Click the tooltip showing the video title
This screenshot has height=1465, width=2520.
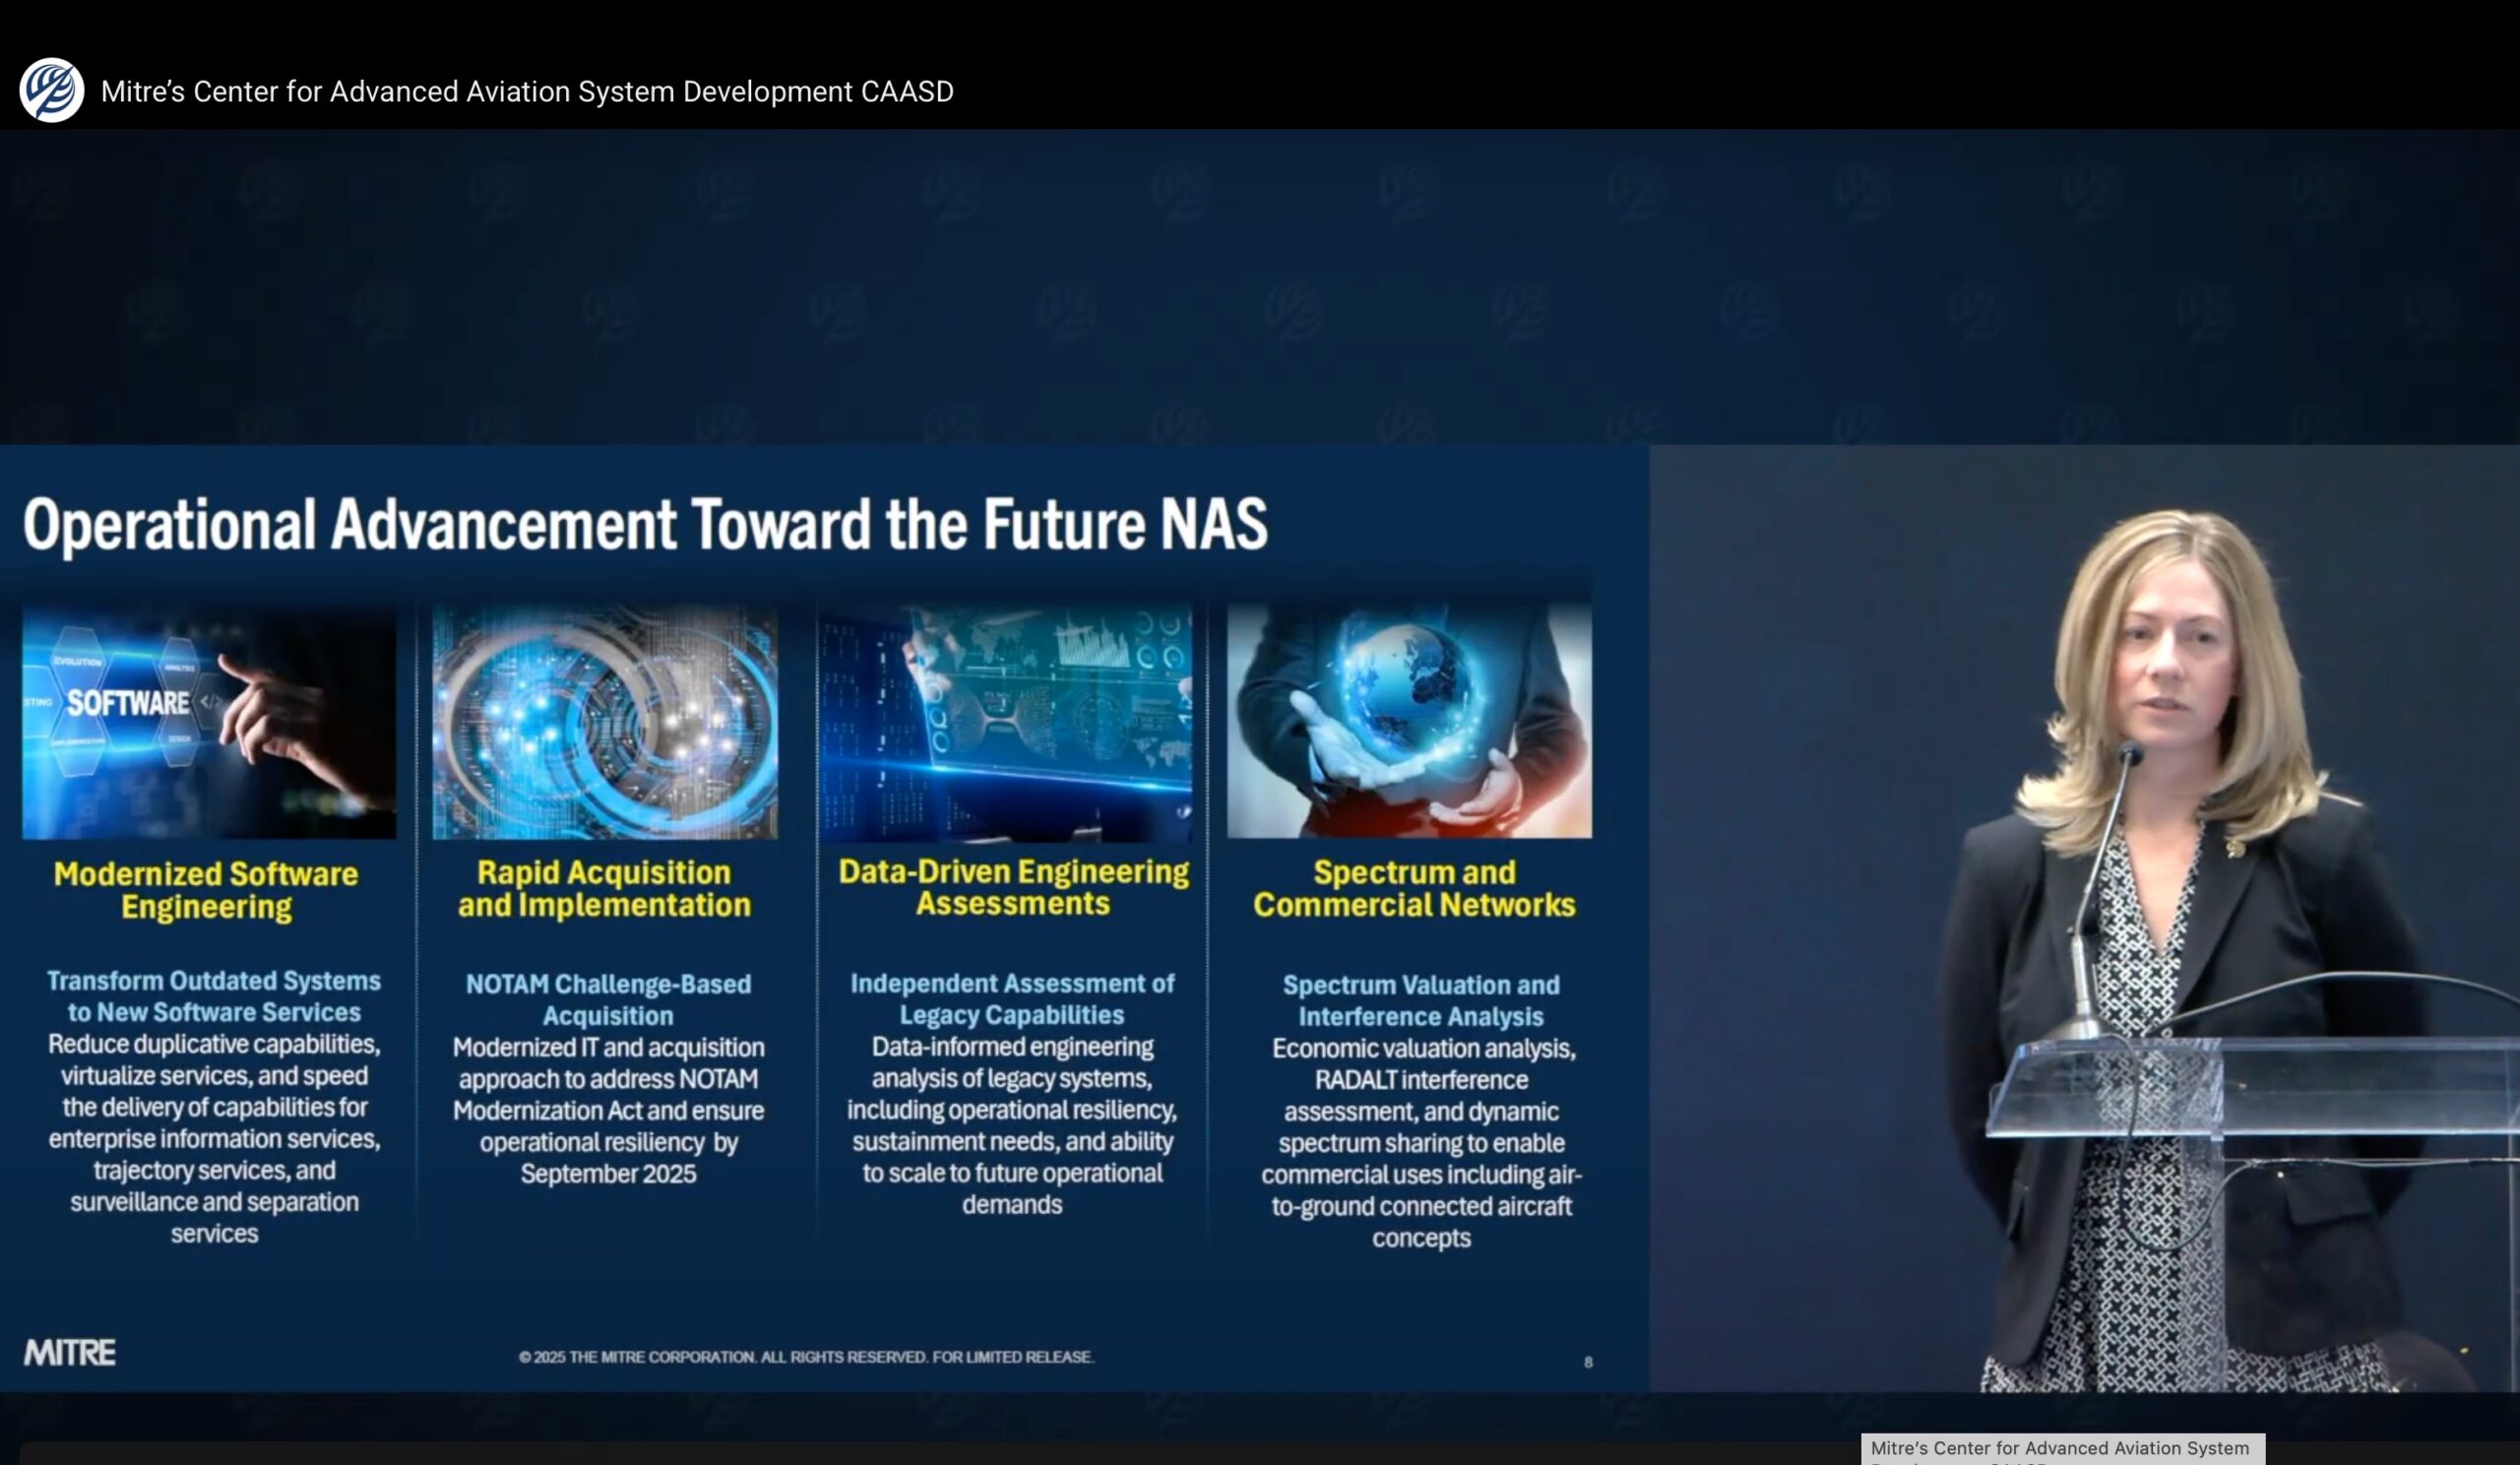(2062, 1449)
